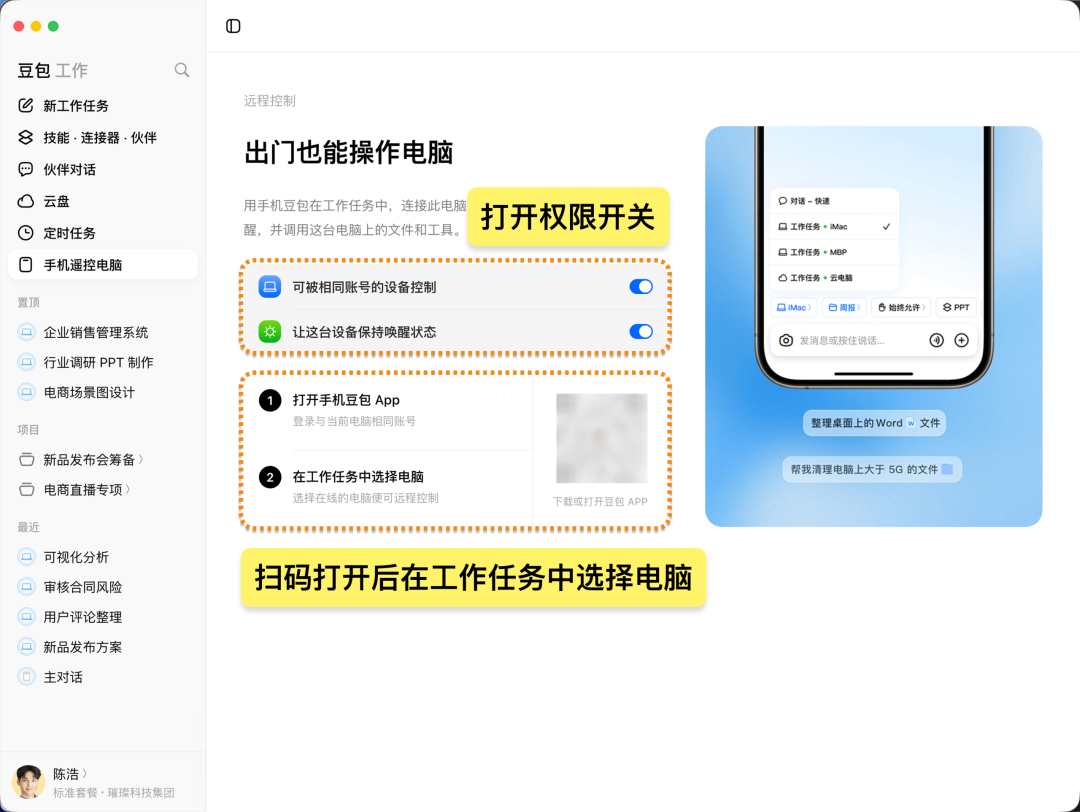Viewport: 1080px width, 812px height.
Task: Select 工作任务 iMac row in phone preview
Action: [834, 227]
